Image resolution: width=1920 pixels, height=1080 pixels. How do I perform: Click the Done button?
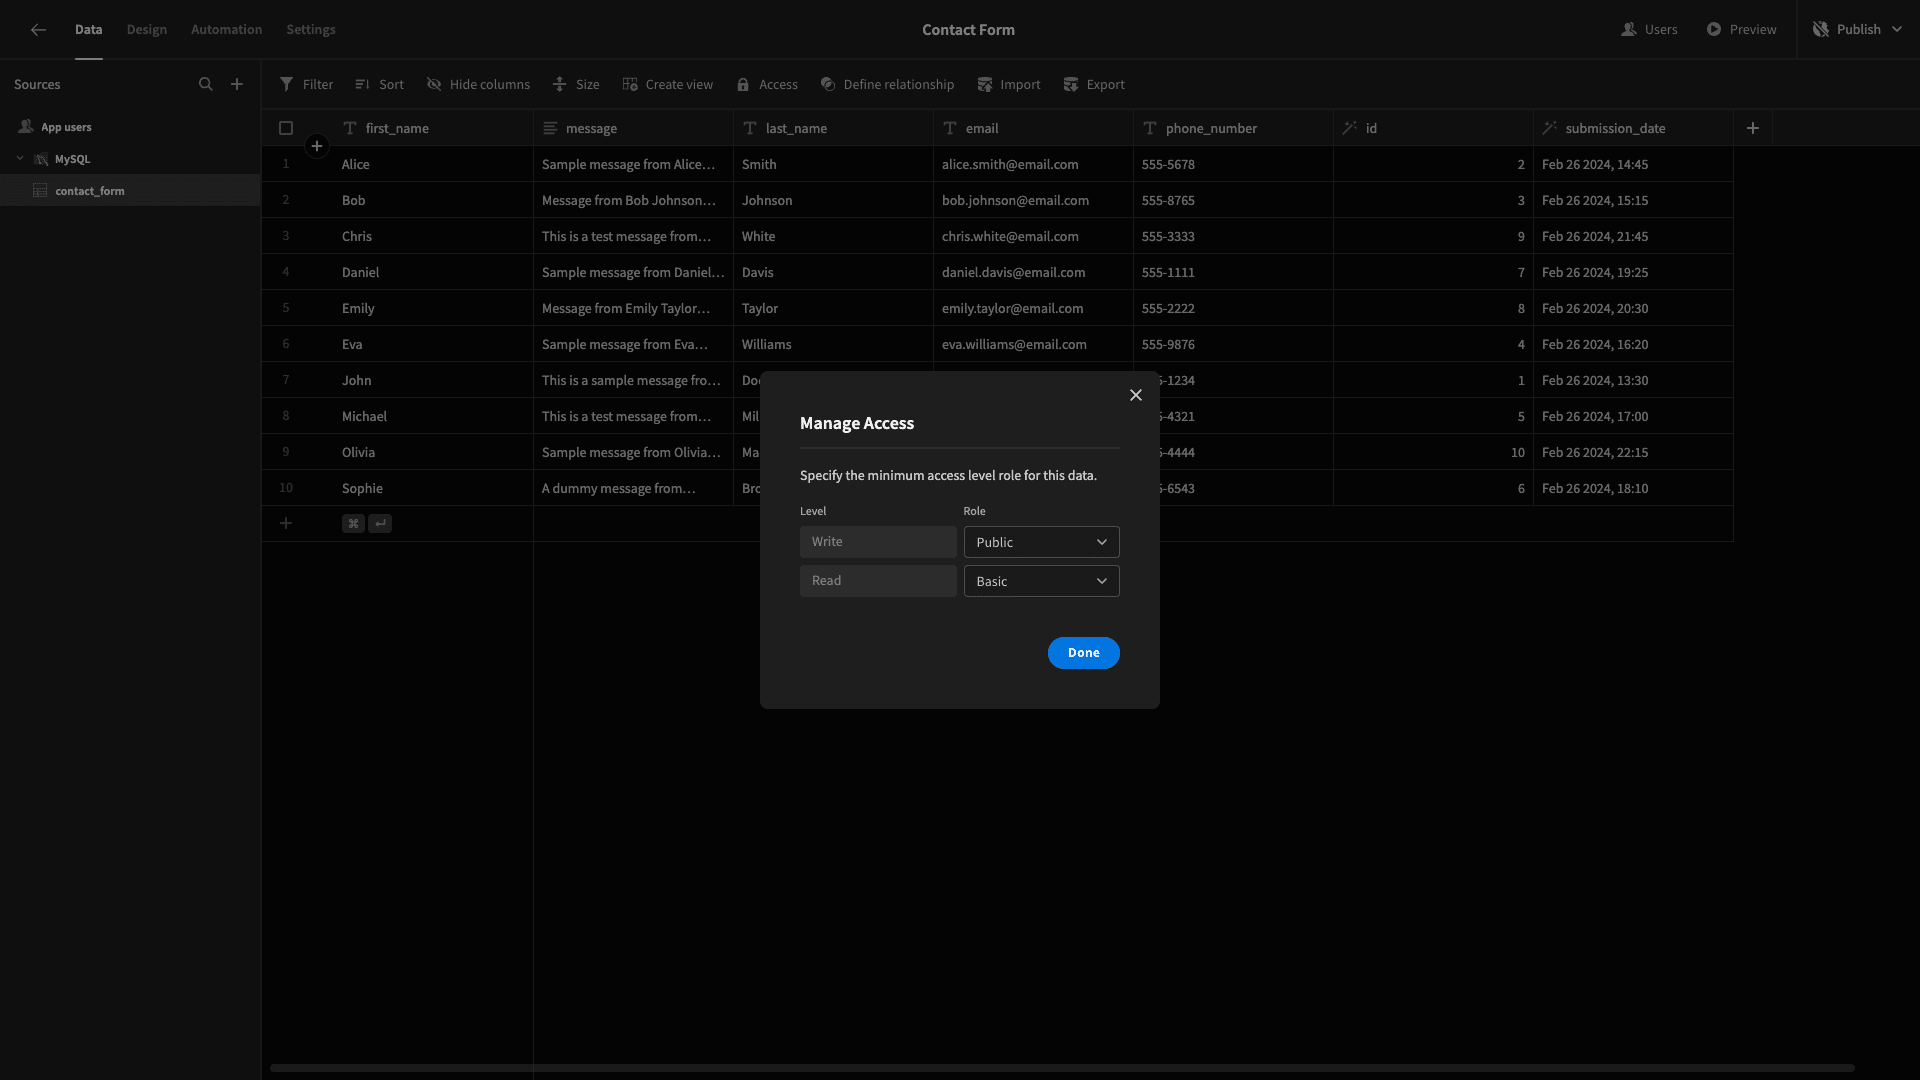click(x=1083, y=653)
